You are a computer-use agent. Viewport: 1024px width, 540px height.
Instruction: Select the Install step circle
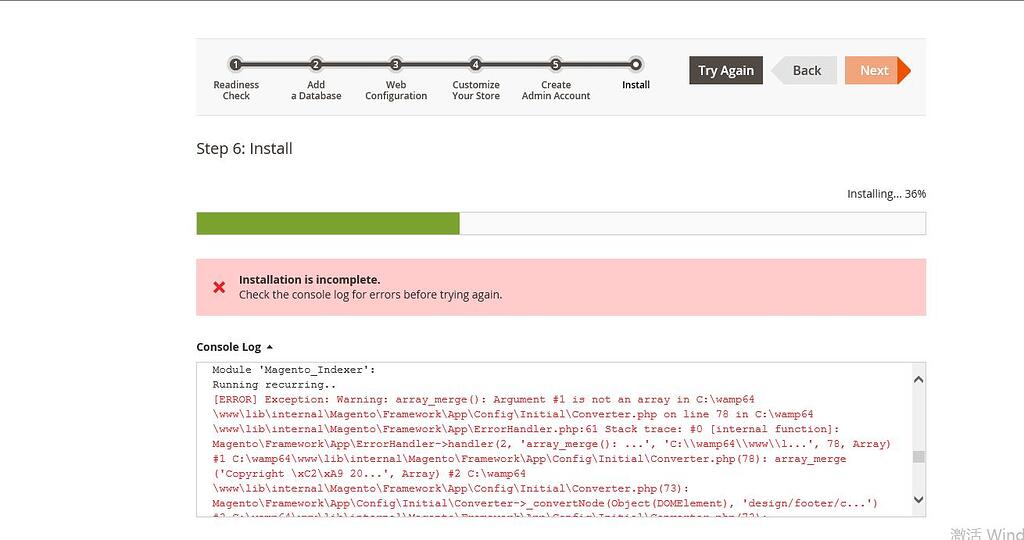point(635,65)
